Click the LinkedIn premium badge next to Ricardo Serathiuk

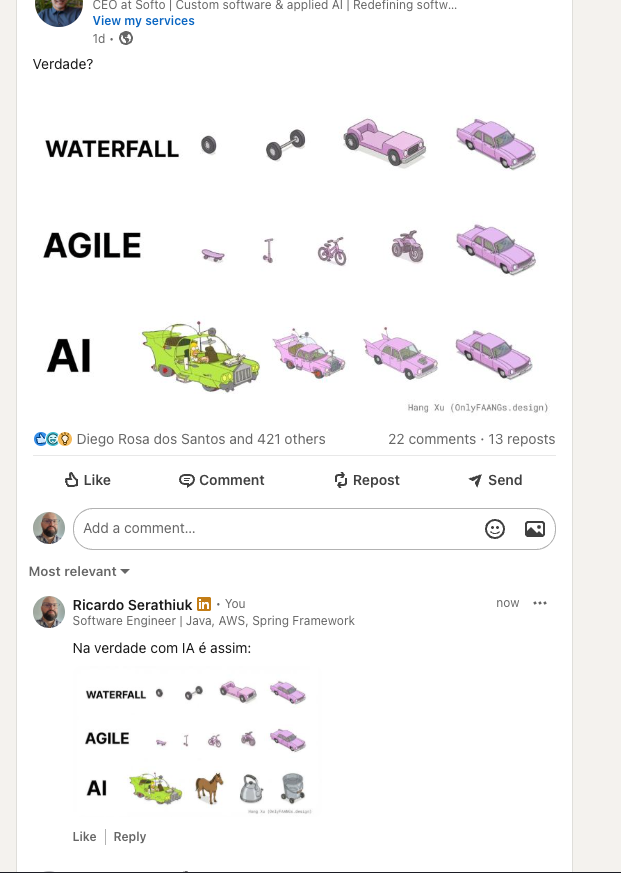pyautogui.click(x=204, y=604)
